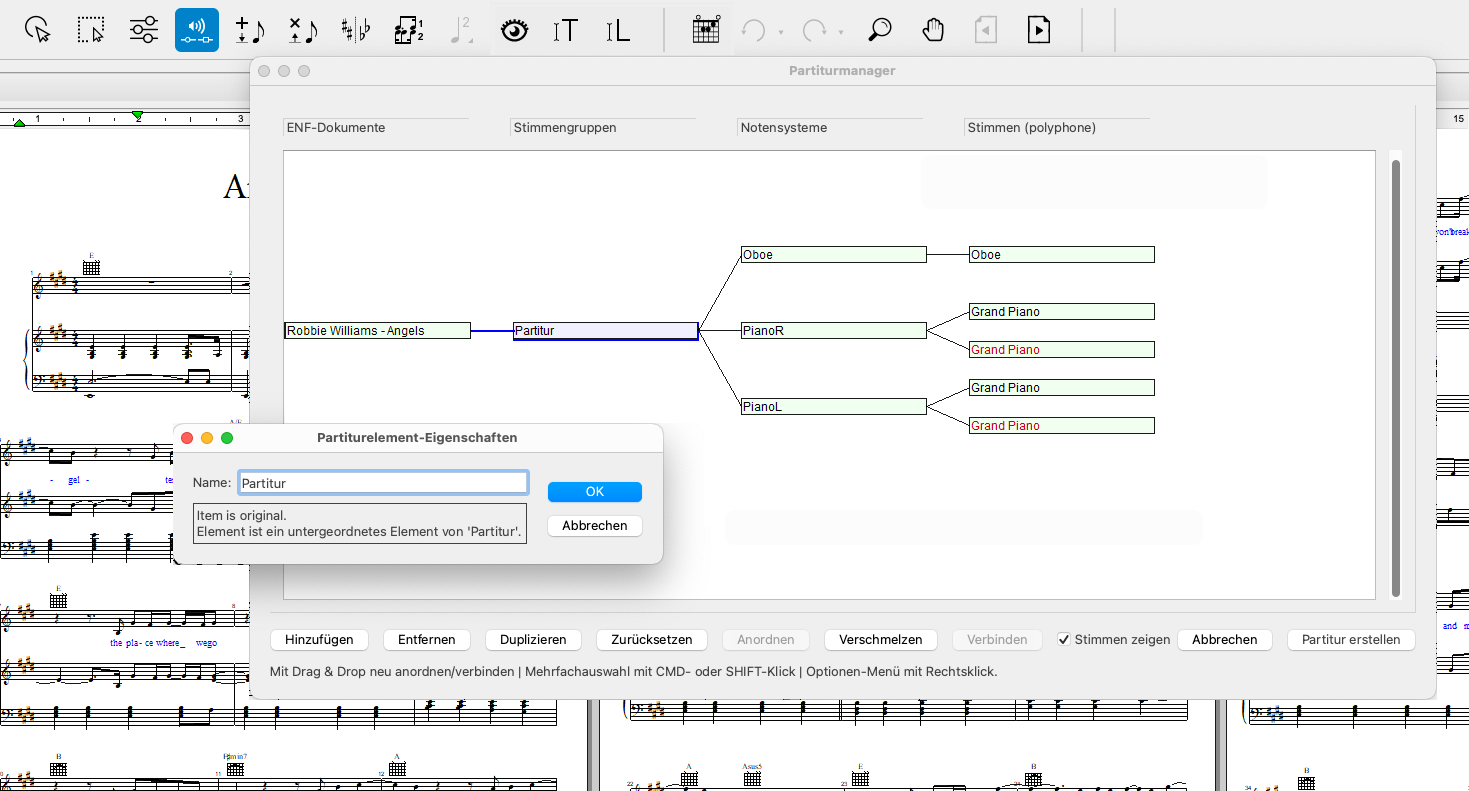Toggle the active playback sound button

coord(197,30)
